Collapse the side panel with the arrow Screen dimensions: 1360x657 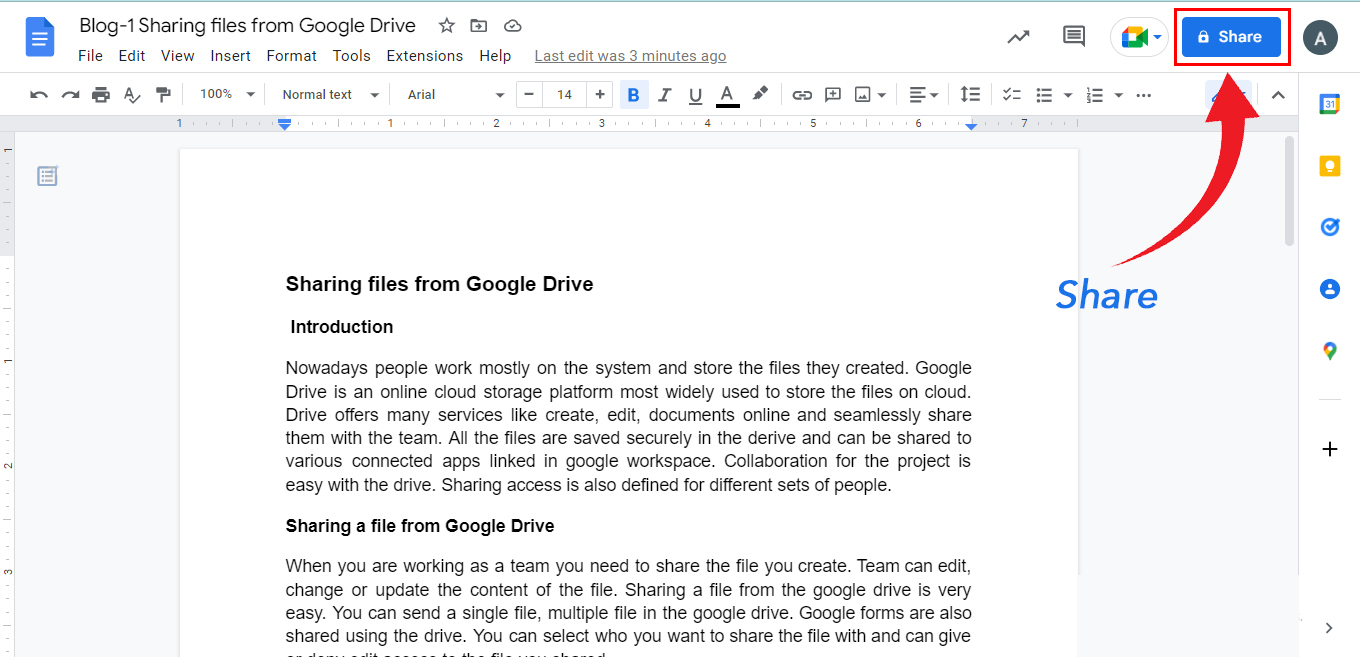[x=1329, y=628]
